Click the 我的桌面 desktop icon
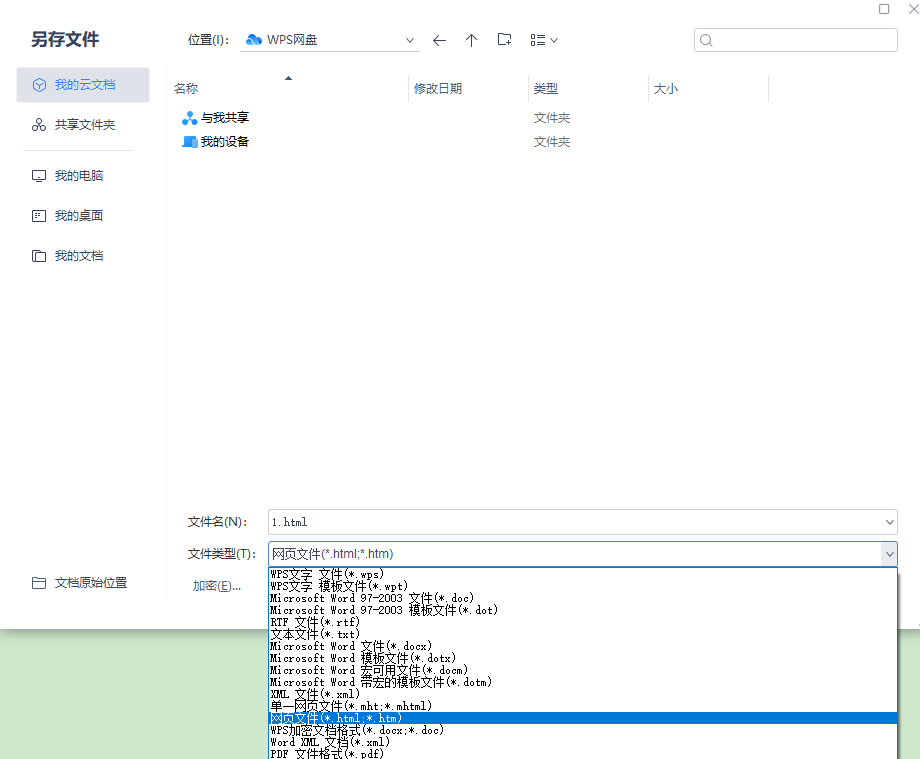920x759 pixels. point(39,216)
